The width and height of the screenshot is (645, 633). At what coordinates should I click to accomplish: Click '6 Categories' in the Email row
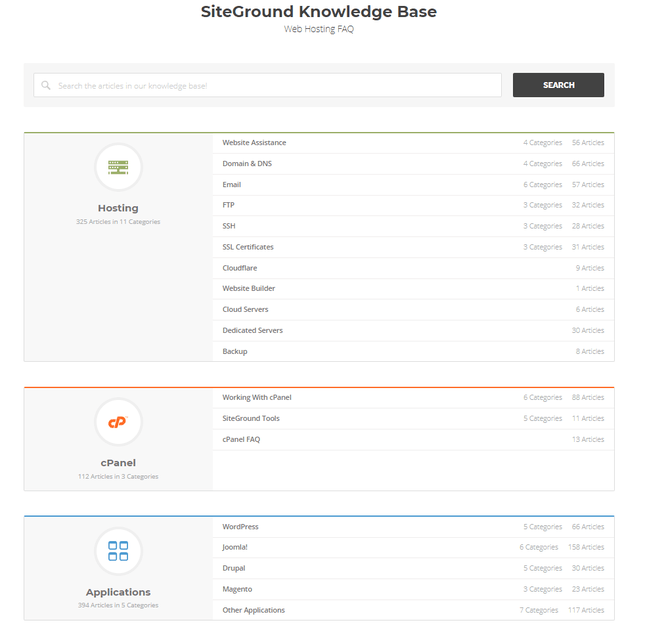coord(543,185)
